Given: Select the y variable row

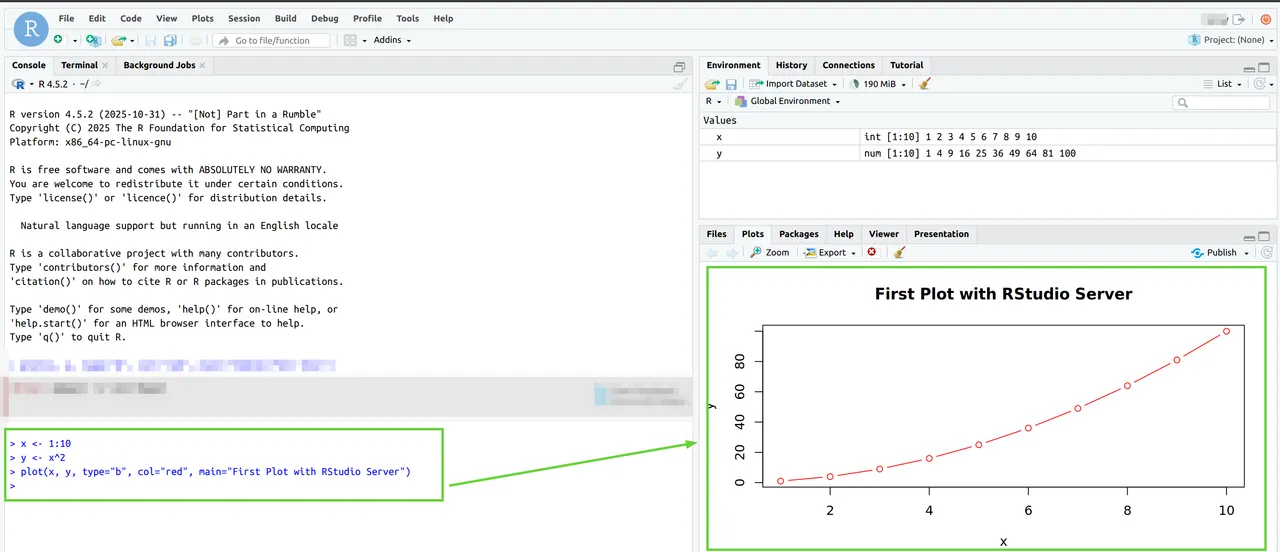Looking at the screenshot, I should [x=988, y=153].
